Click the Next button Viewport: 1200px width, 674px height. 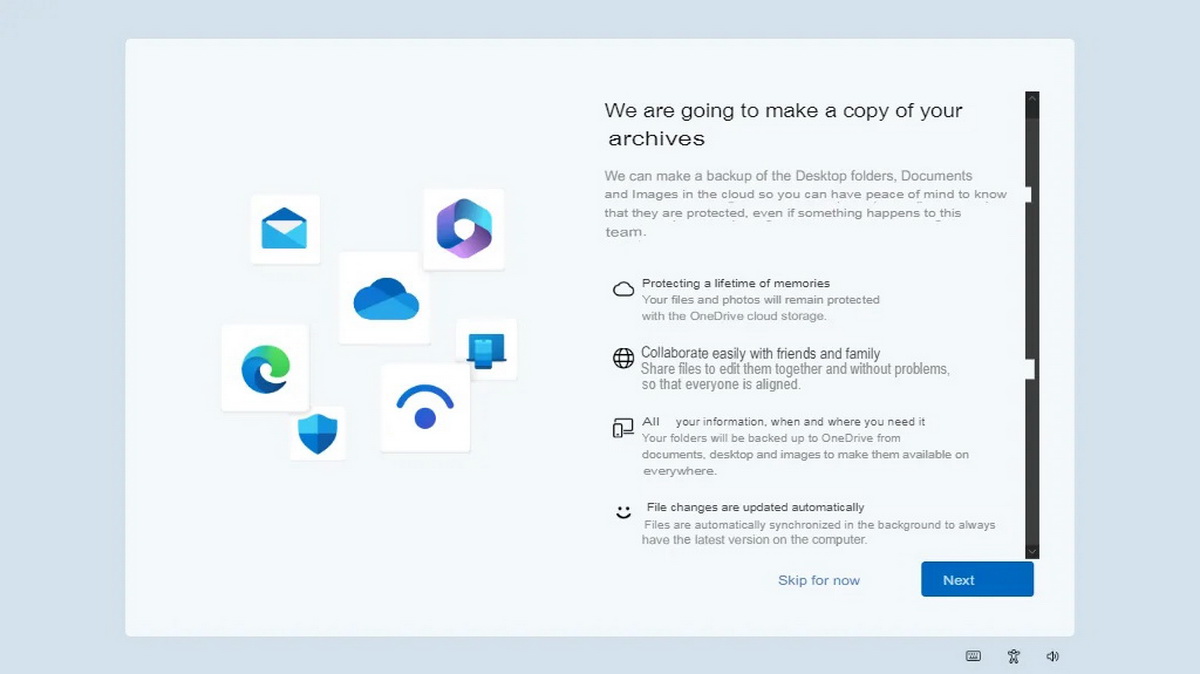977,579
